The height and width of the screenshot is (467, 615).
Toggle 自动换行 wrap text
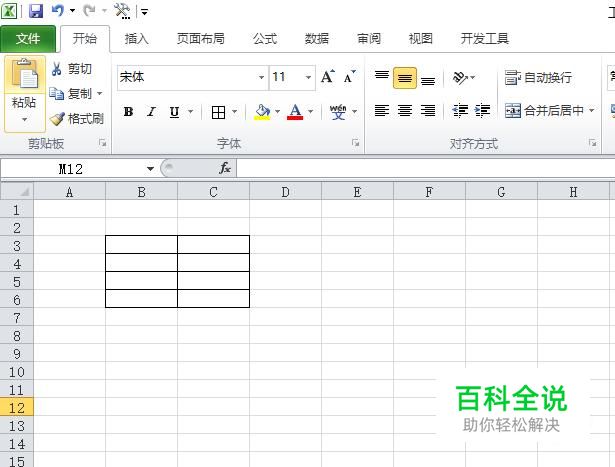(538, 78)
